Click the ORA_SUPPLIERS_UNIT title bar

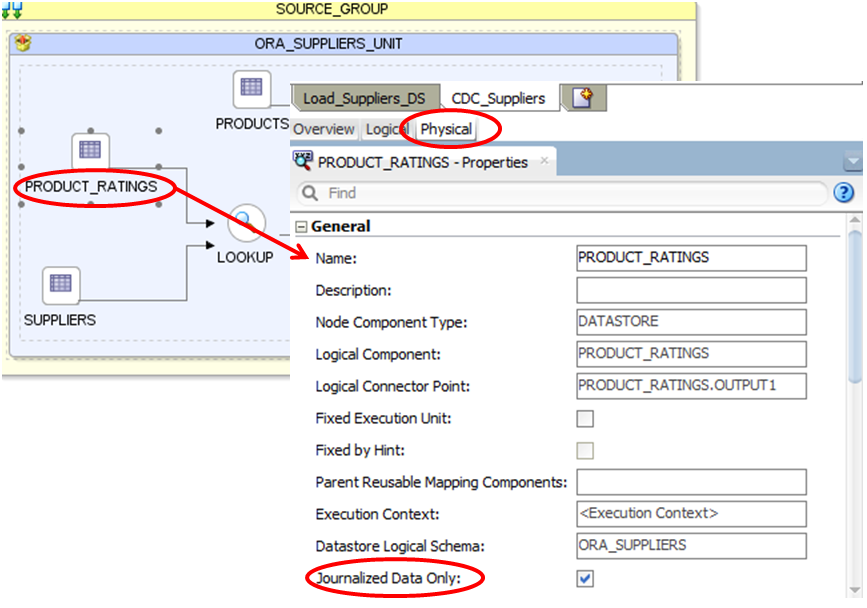343,44
